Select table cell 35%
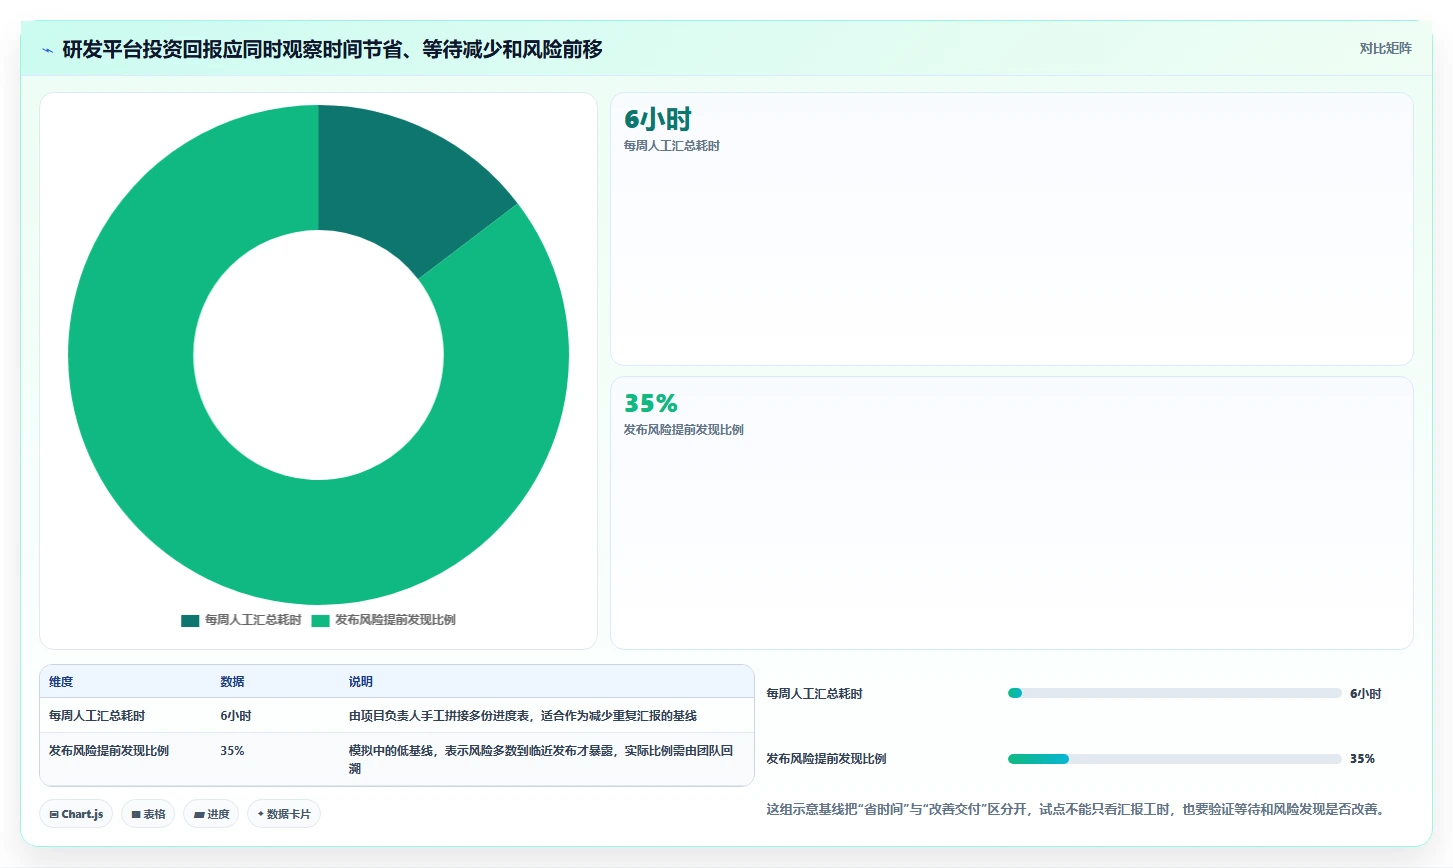 232,751
